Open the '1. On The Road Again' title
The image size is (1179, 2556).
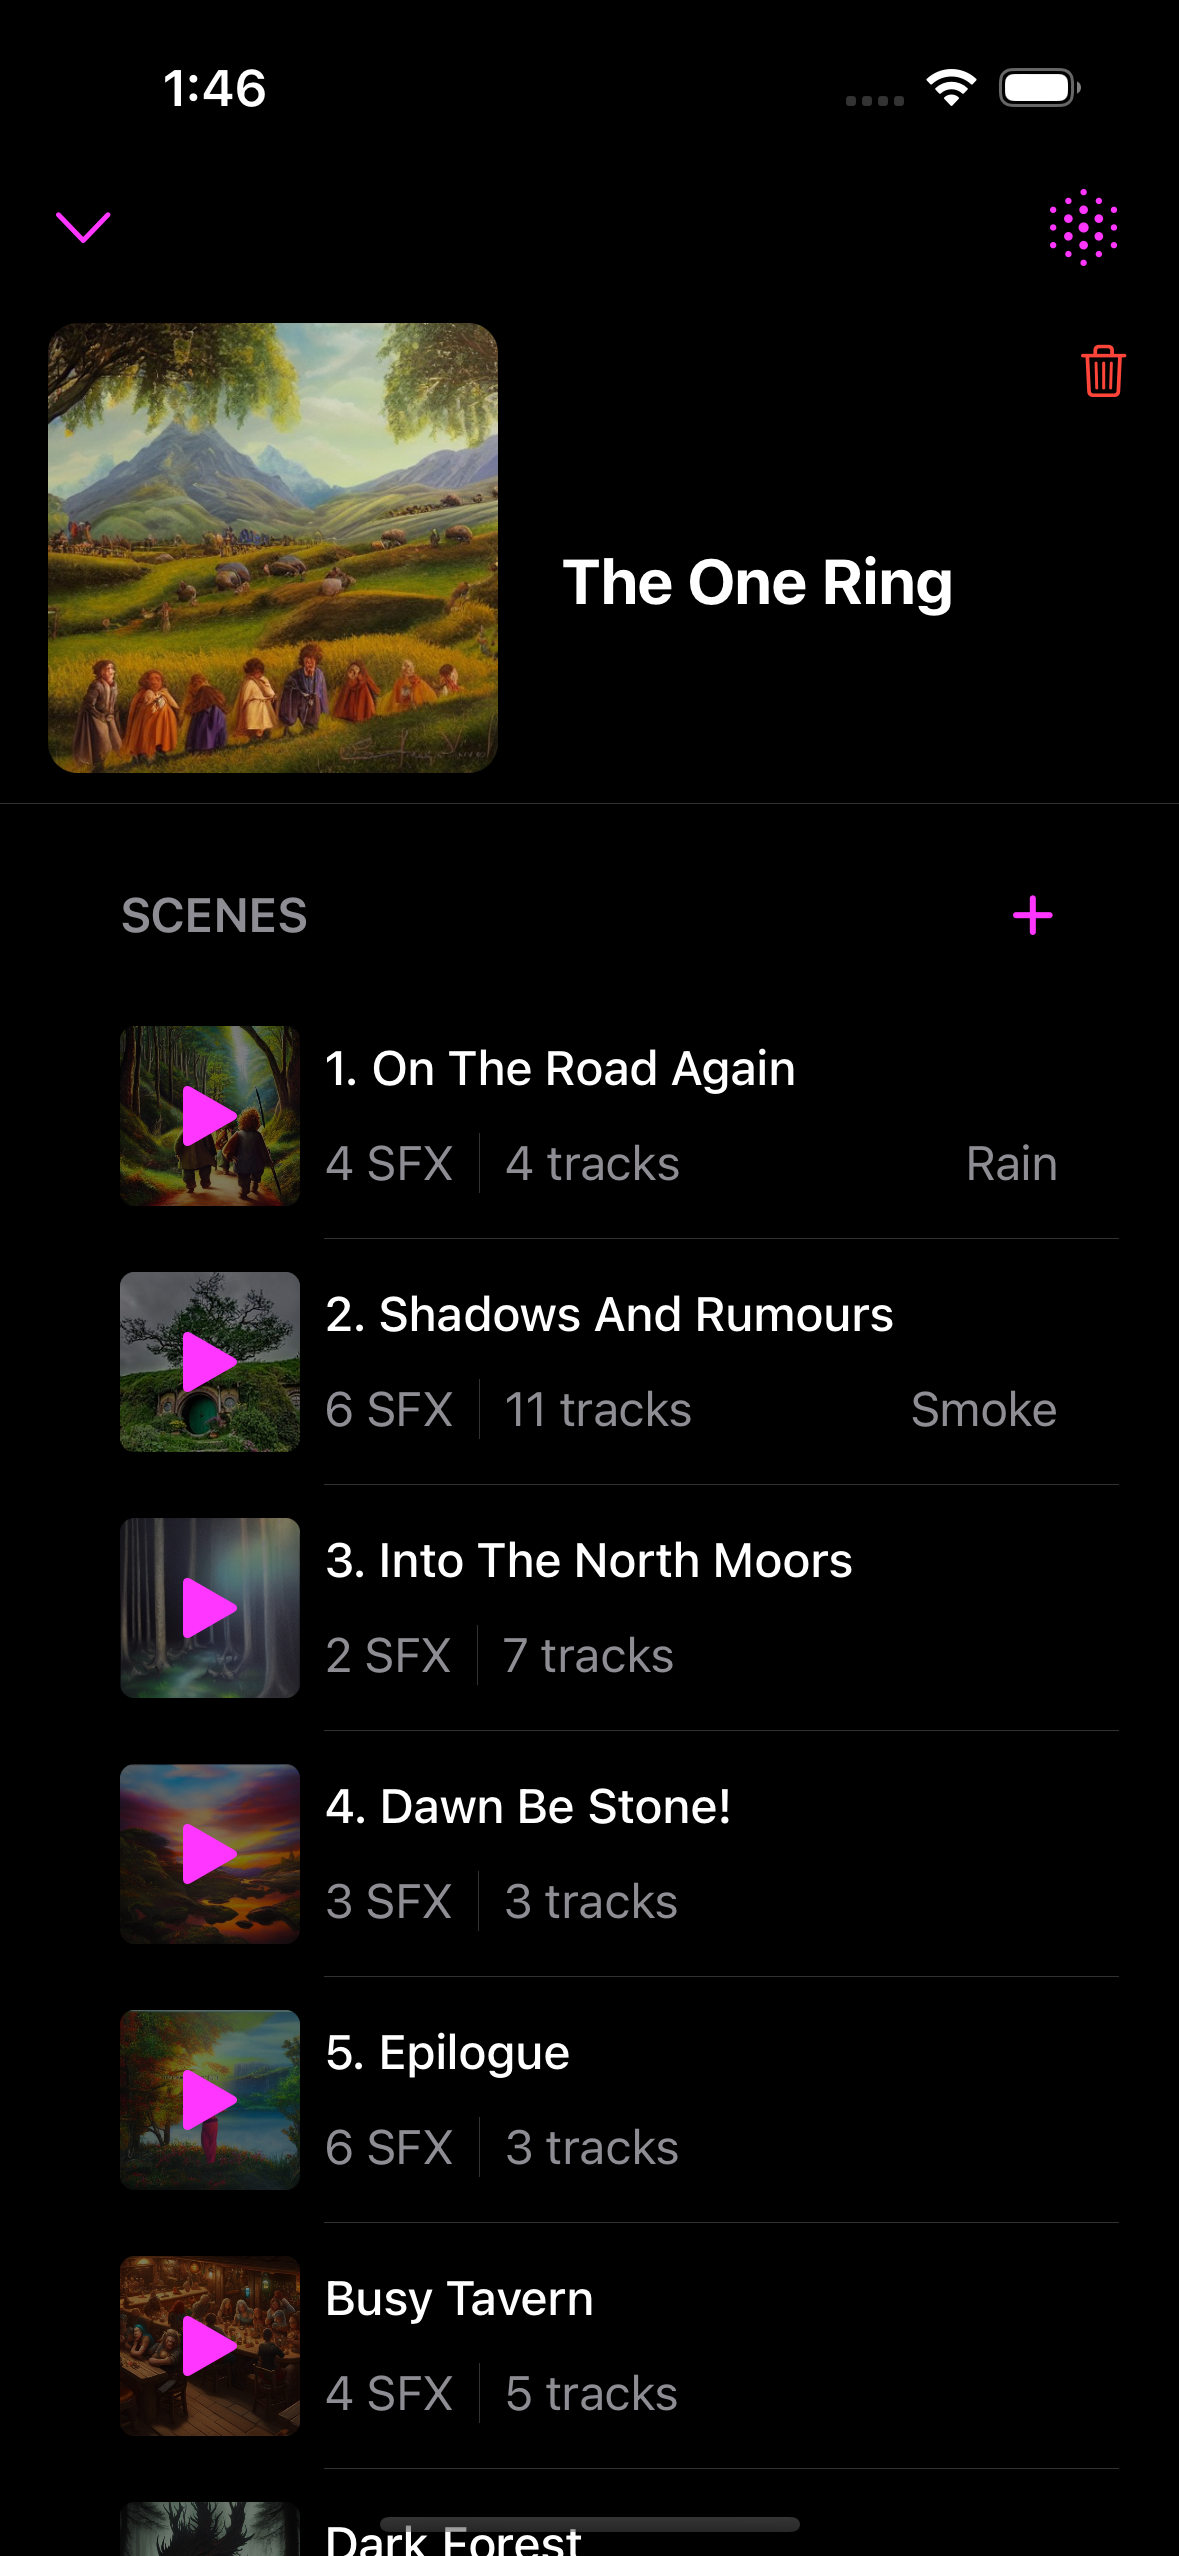click(x=560, y=1069)
